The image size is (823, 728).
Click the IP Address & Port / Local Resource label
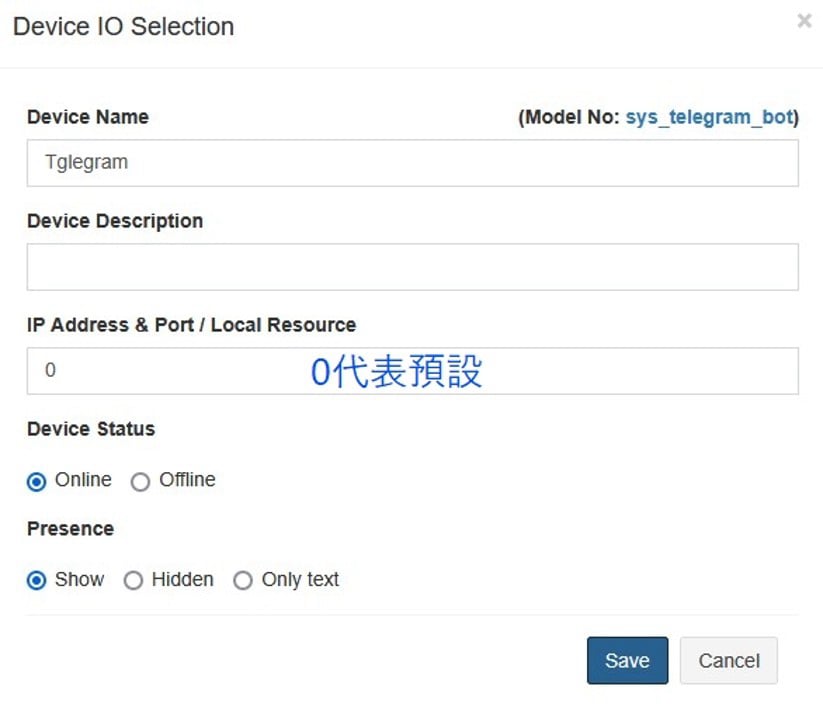[x=191, y=325]
